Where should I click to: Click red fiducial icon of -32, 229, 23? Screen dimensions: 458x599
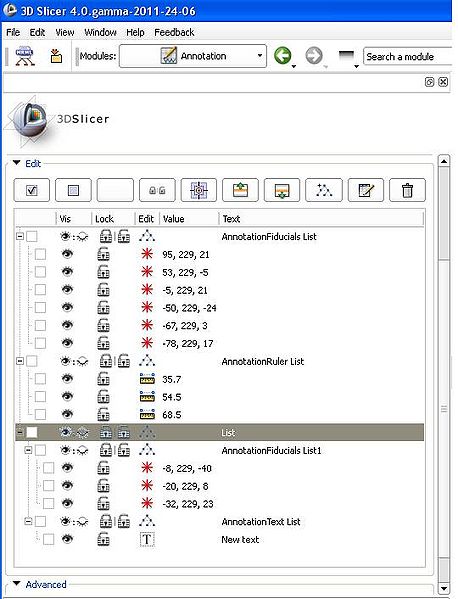click(x=147, y=503)
